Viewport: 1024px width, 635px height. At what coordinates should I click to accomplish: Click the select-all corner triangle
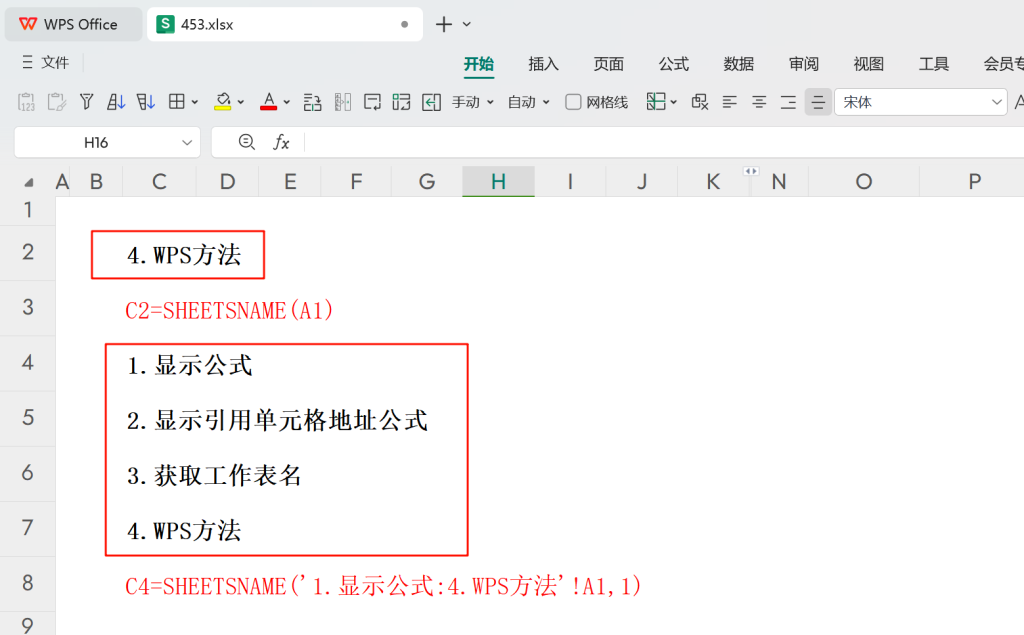click(x=28, y=182)
